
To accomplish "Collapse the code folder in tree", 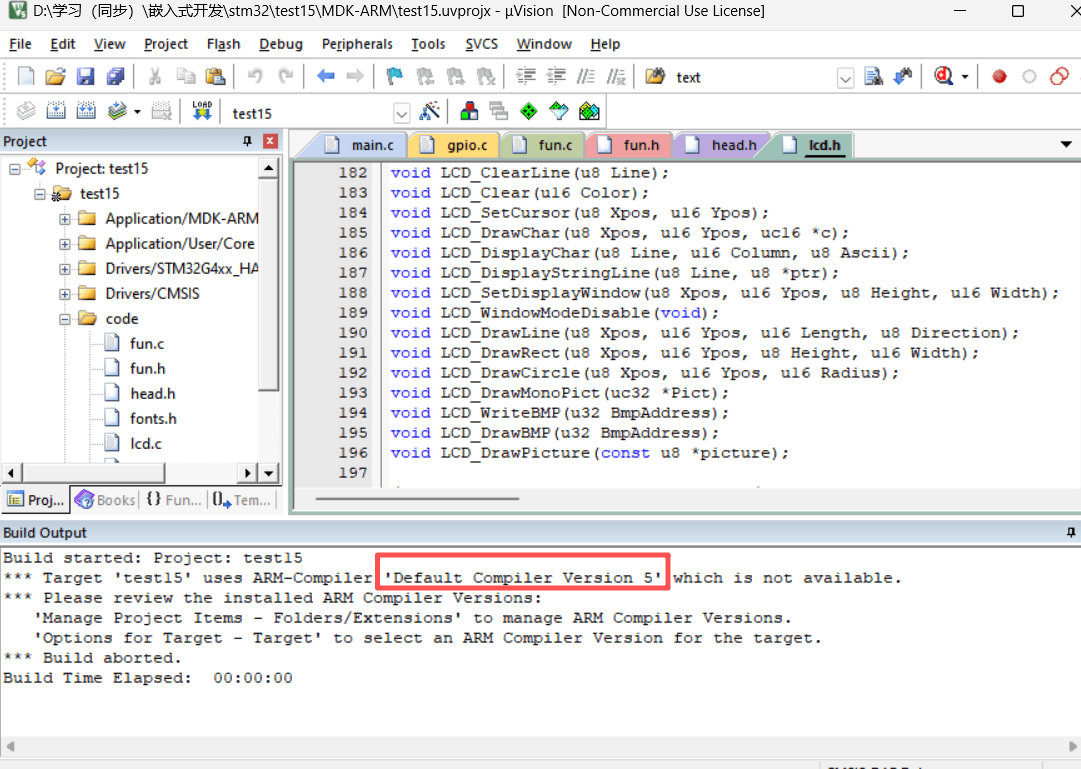I will [65, 319].
